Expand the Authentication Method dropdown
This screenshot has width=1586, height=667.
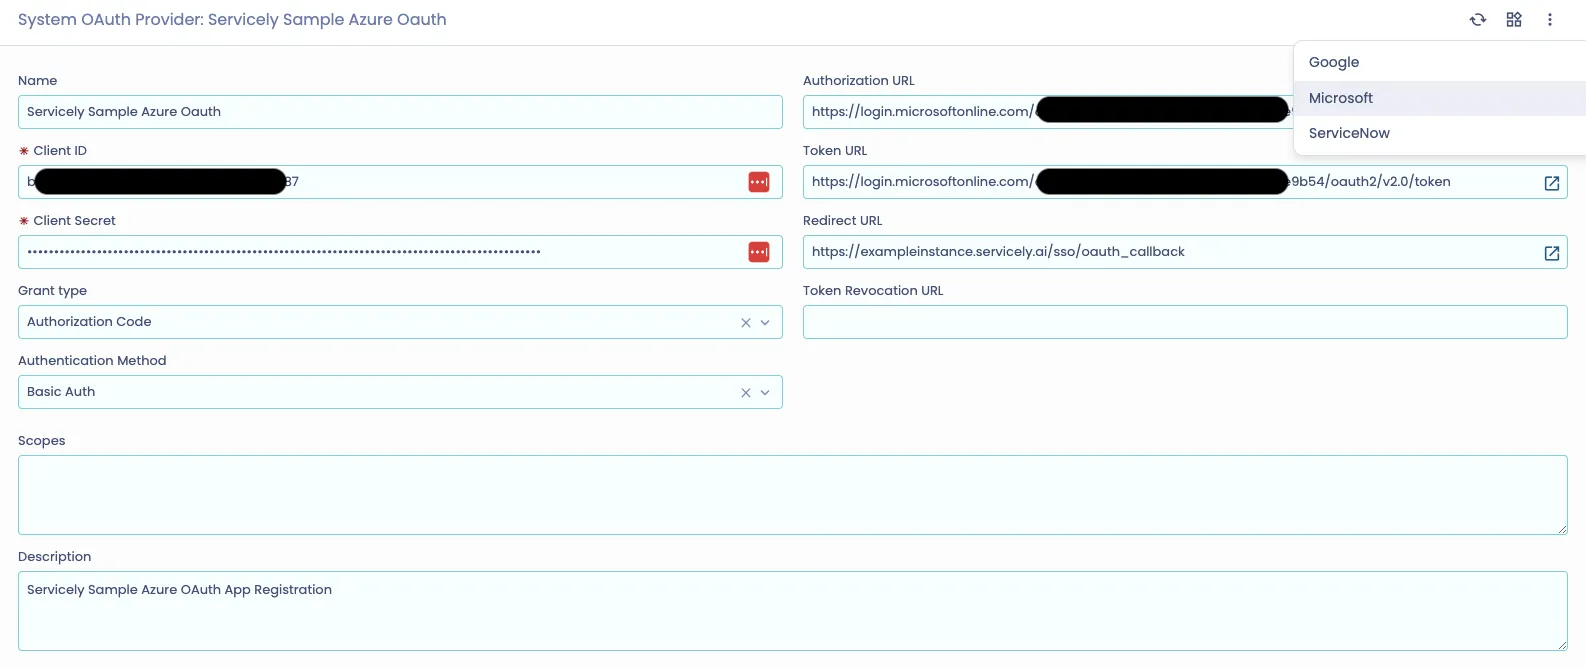click(765, 393)
